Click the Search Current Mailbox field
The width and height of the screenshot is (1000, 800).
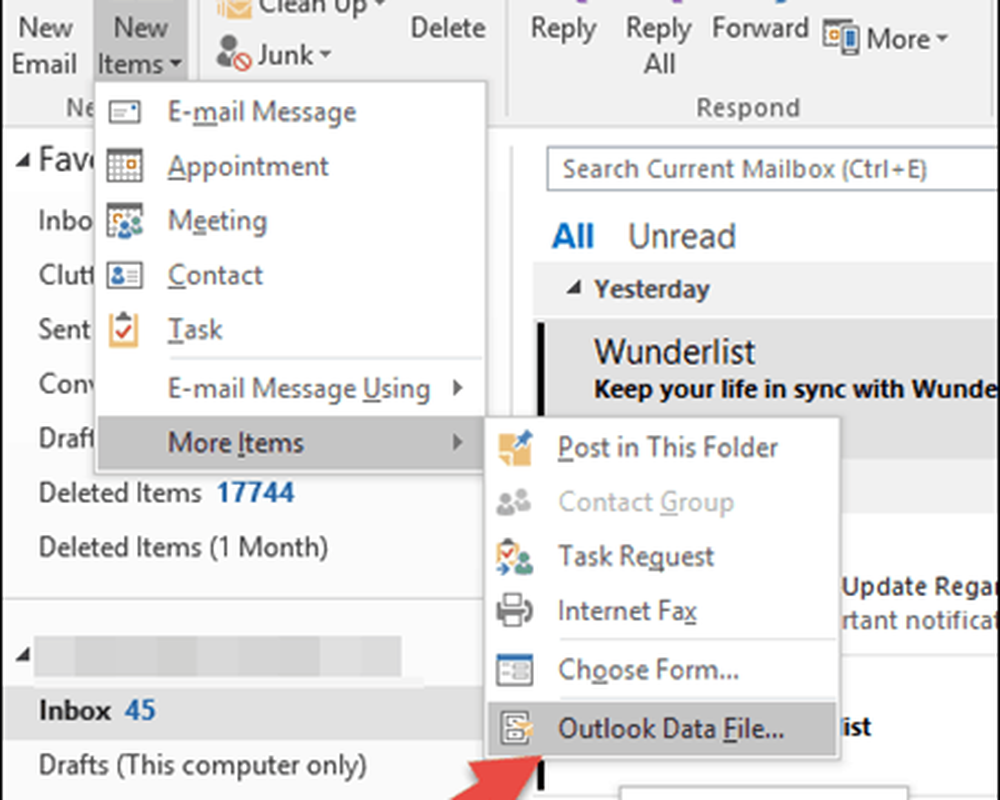[x=770, y=169]
